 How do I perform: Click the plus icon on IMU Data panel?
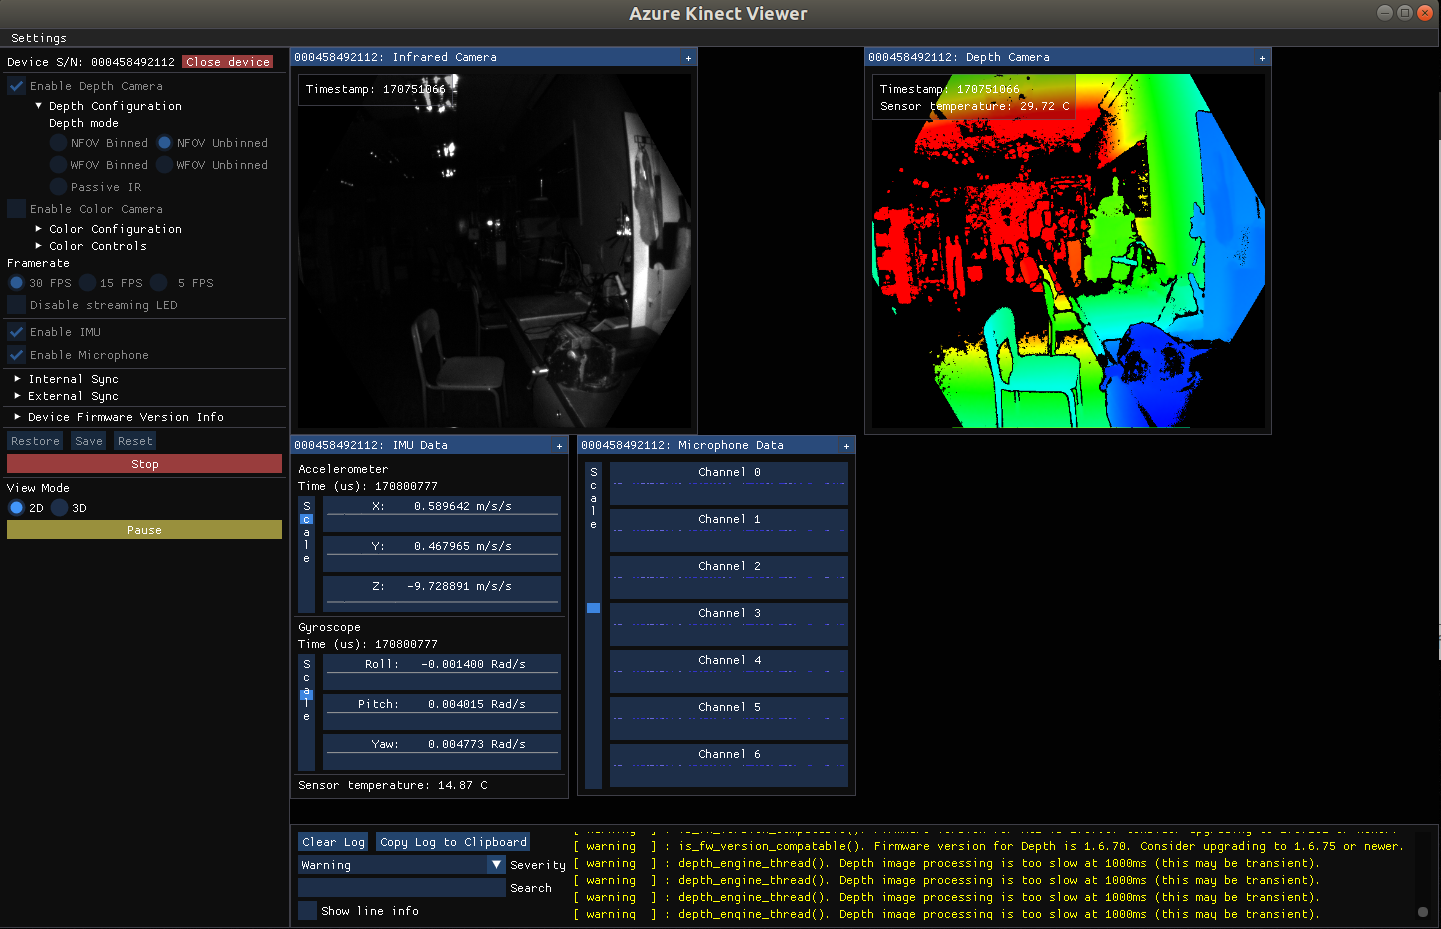[x=559, y=446]
